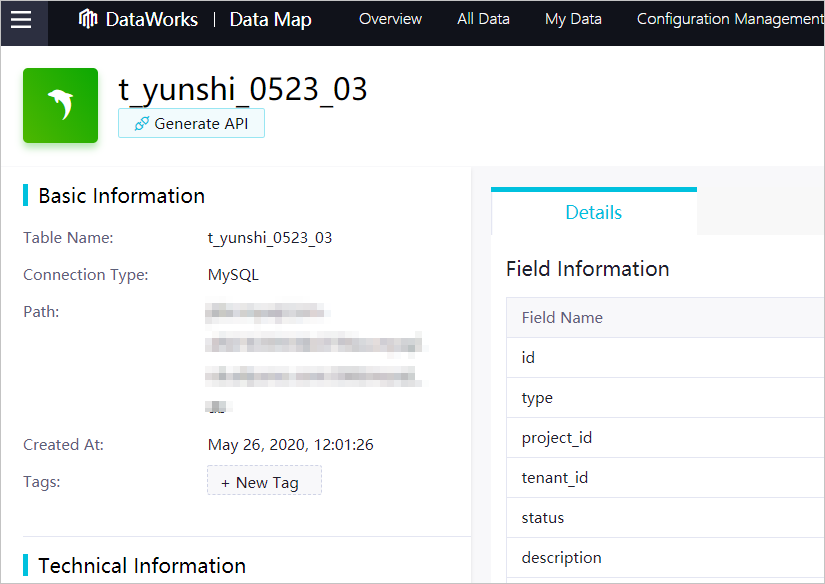Open the hamburger menu icon
825x584 pixels.
click(21, 19)
